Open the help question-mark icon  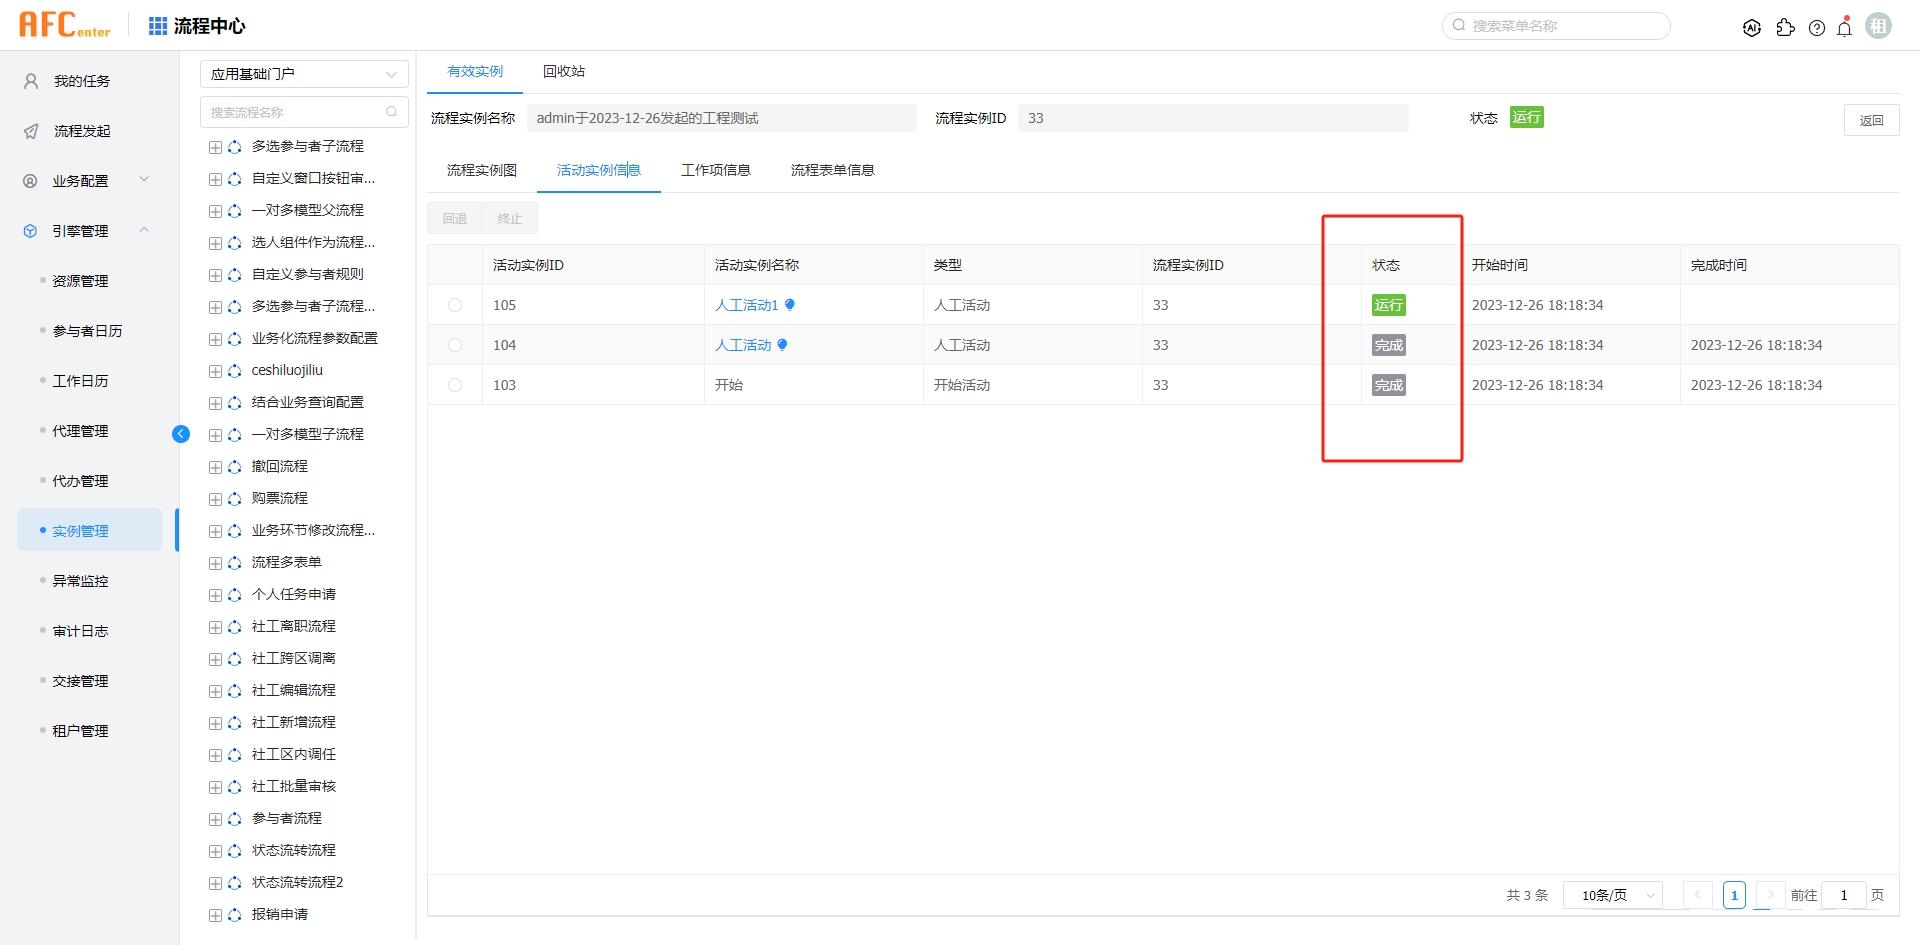pyautogui.click(x=1817, y=28)
